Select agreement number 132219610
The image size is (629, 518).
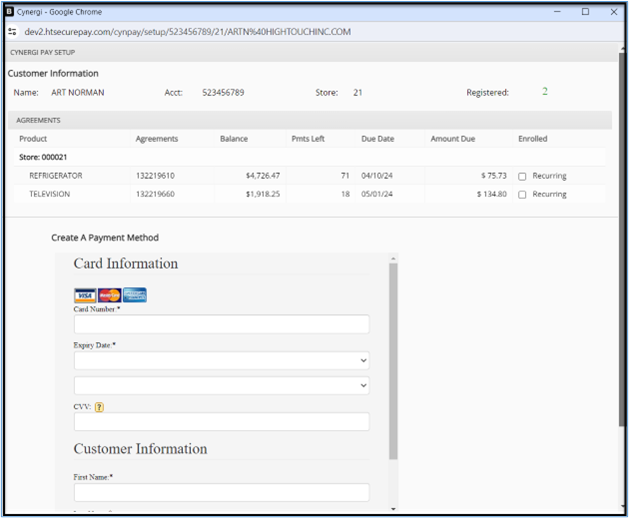click(155, 176)
